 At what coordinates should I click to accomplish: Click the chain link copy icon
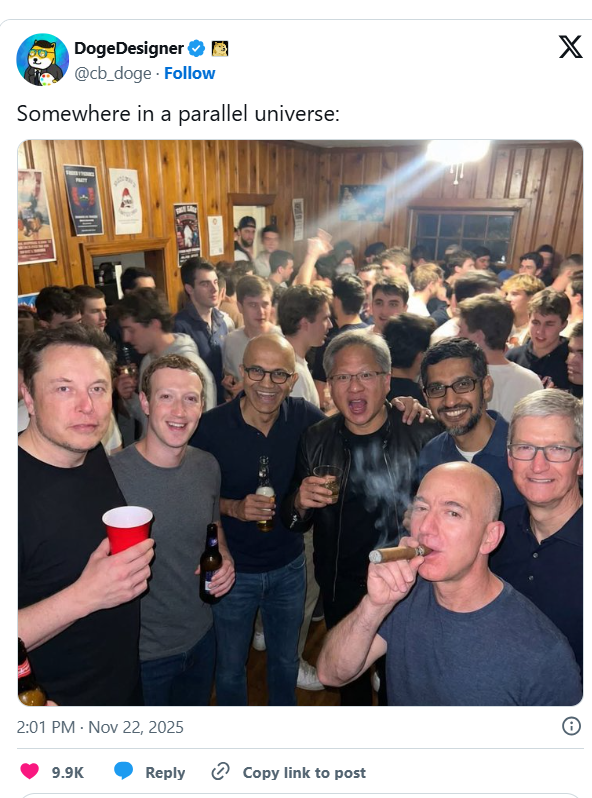click(x=220, y=772)
